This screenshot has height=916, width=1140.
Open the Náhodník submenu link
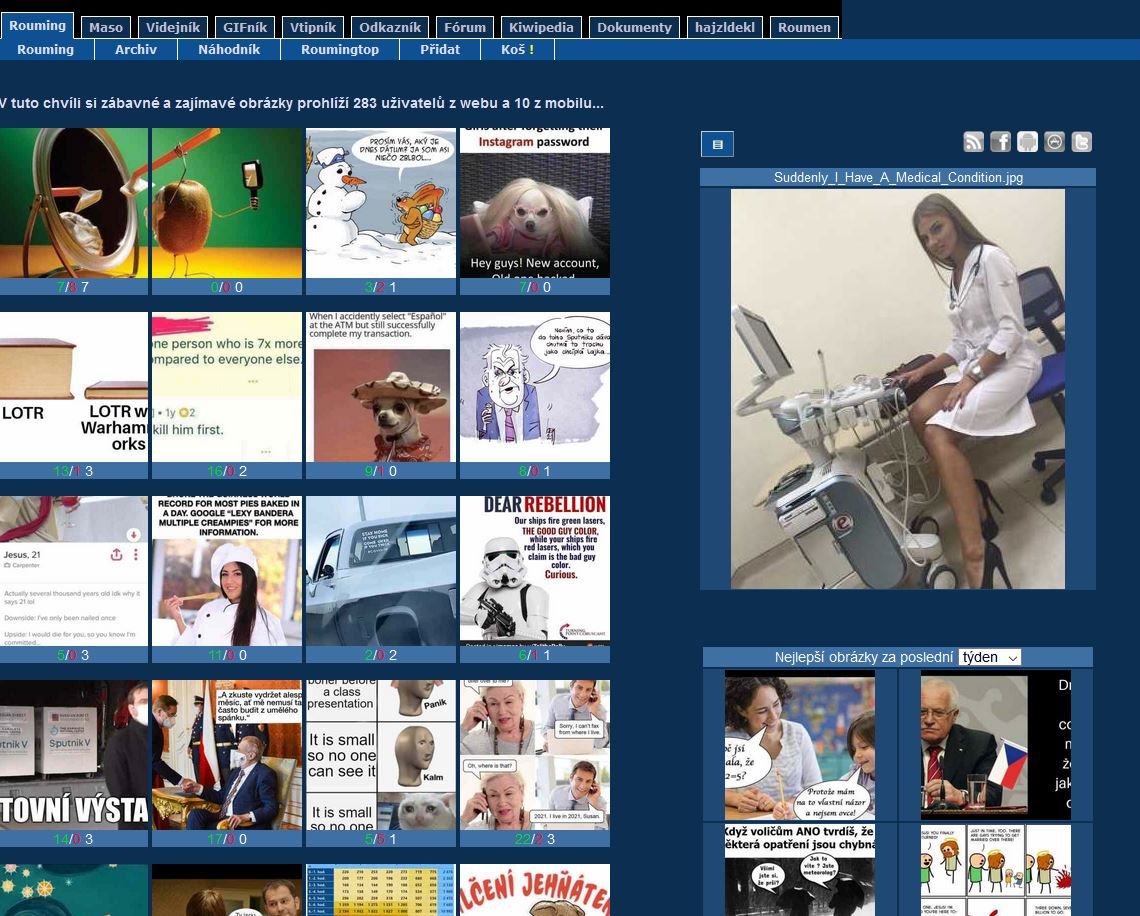pyautogui.click(x=229, y=49)
